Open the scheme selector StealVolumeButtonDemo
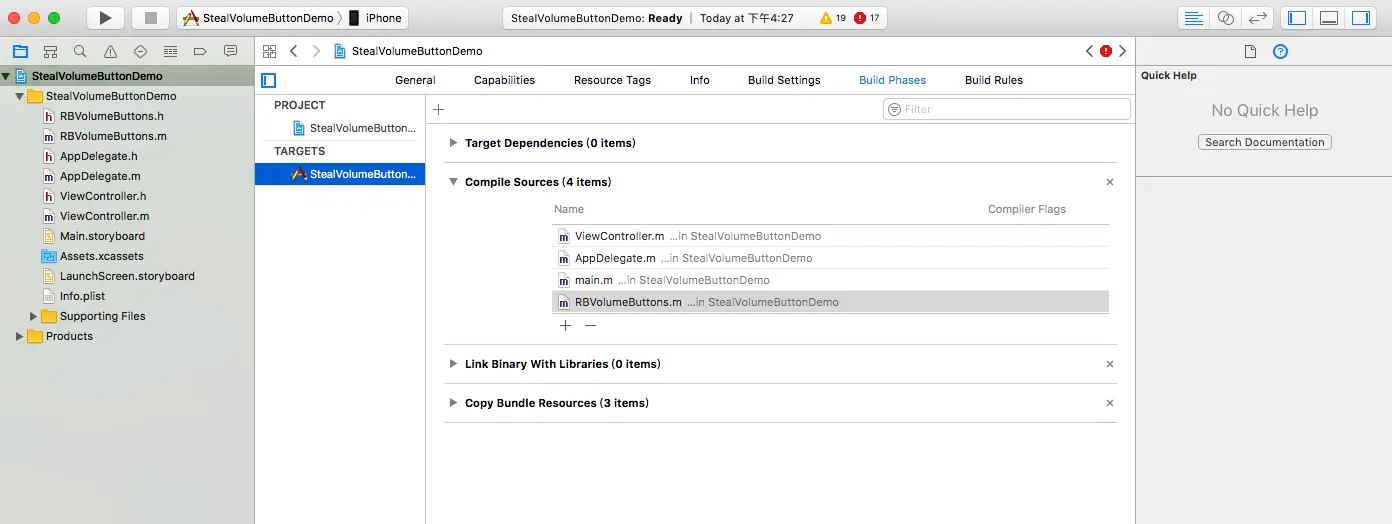This screenshot has height=524, width=1392. (x=258, y=18)
